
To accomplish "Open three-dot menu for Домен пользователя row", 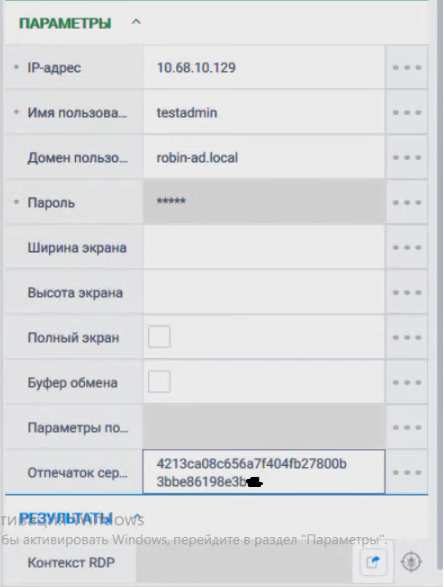I will 407,158.
